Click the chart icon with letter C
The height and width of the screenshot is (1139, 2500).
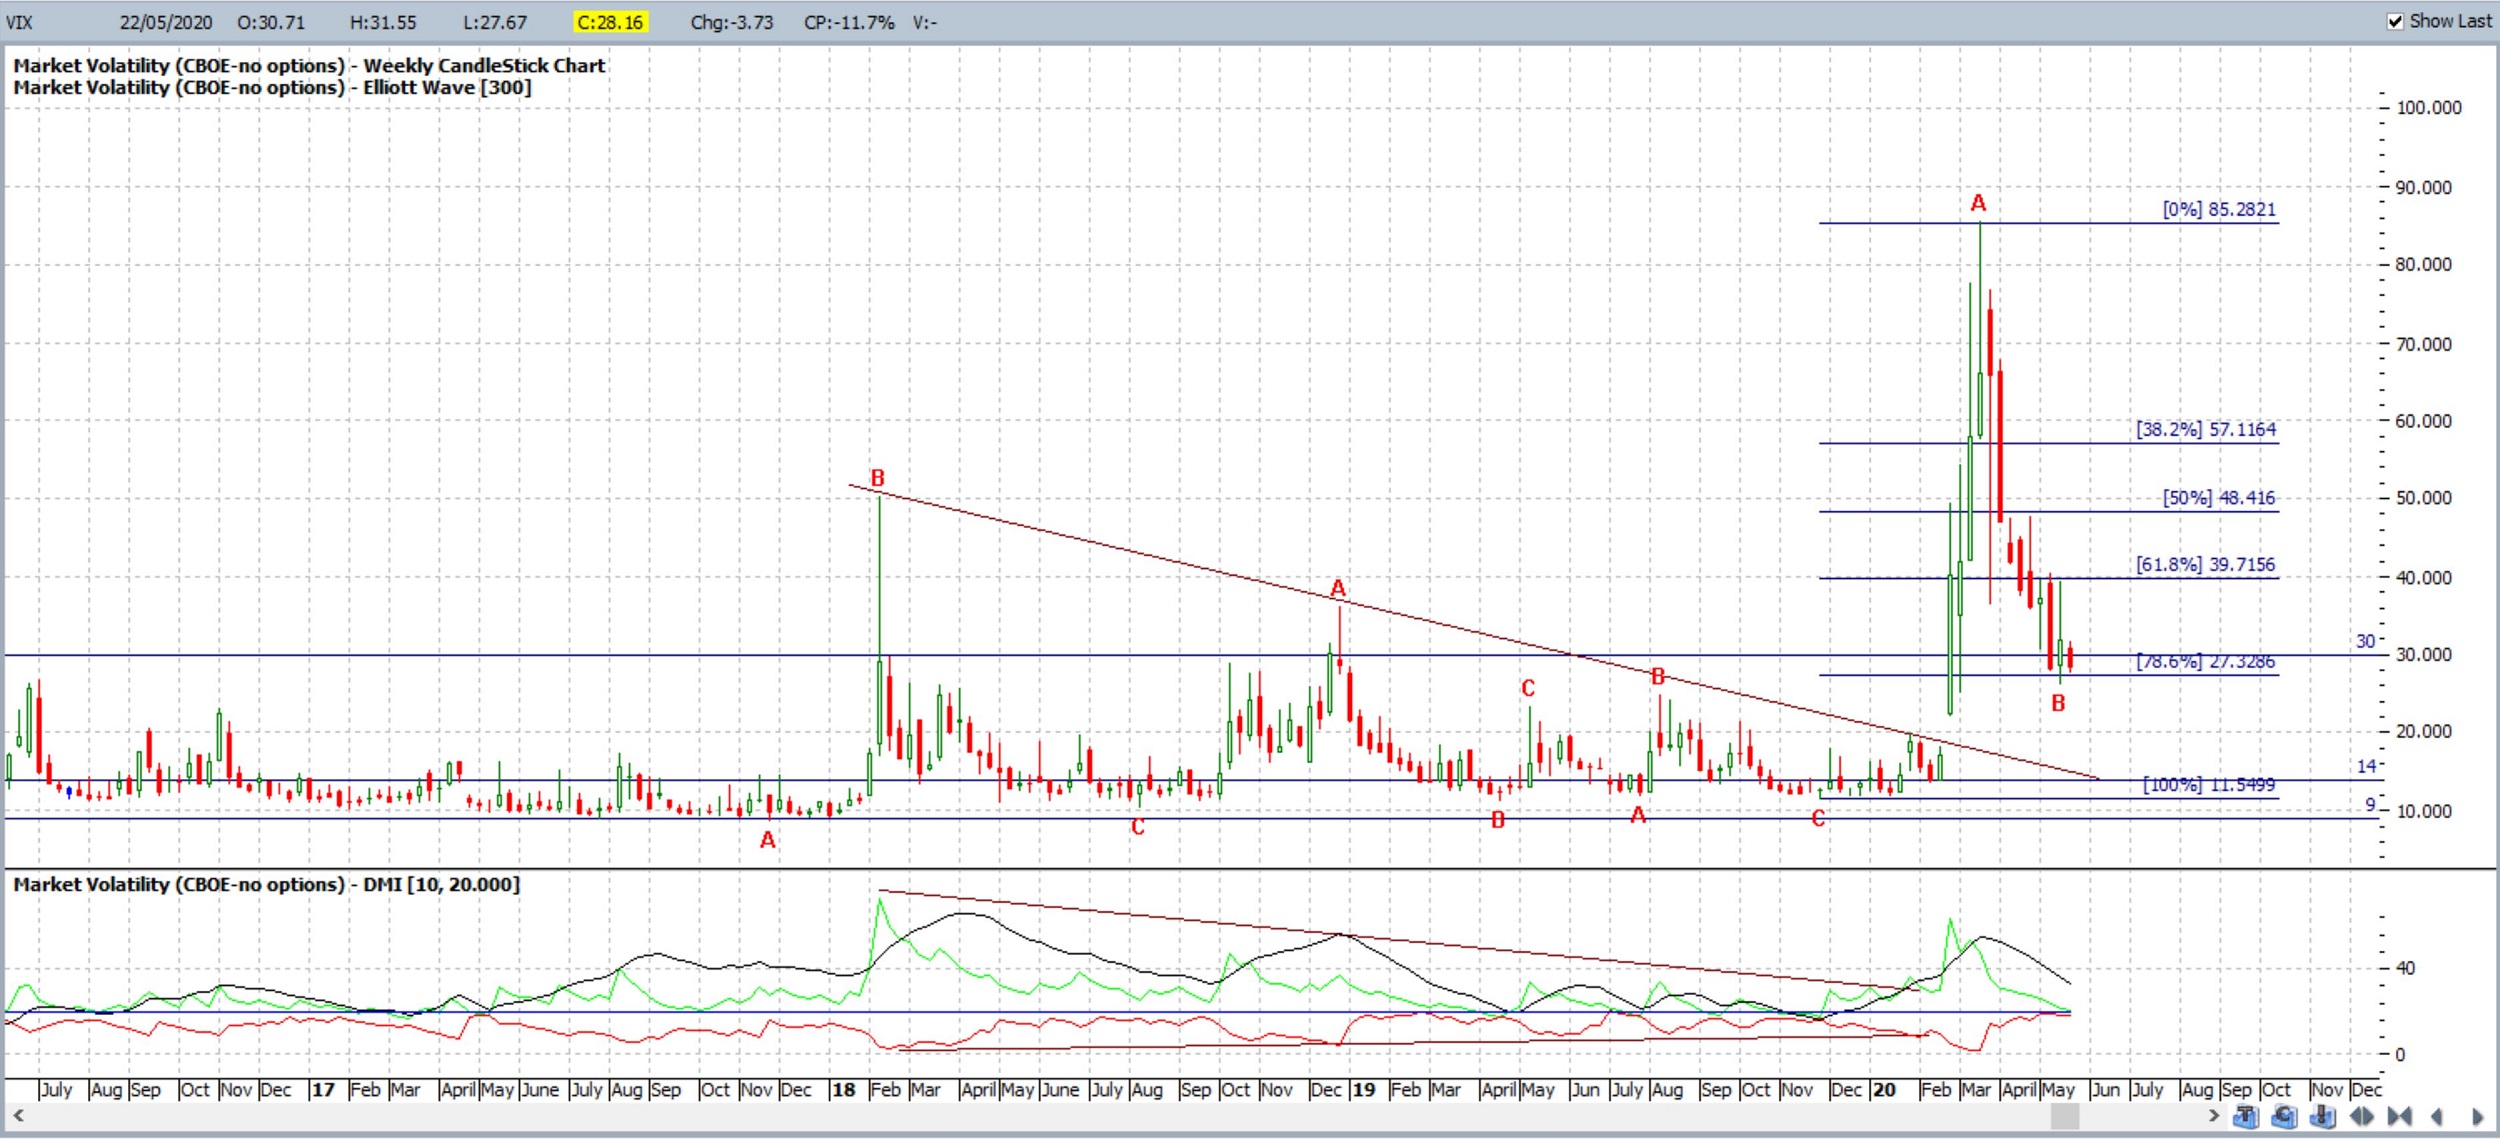point(2284,1116)
